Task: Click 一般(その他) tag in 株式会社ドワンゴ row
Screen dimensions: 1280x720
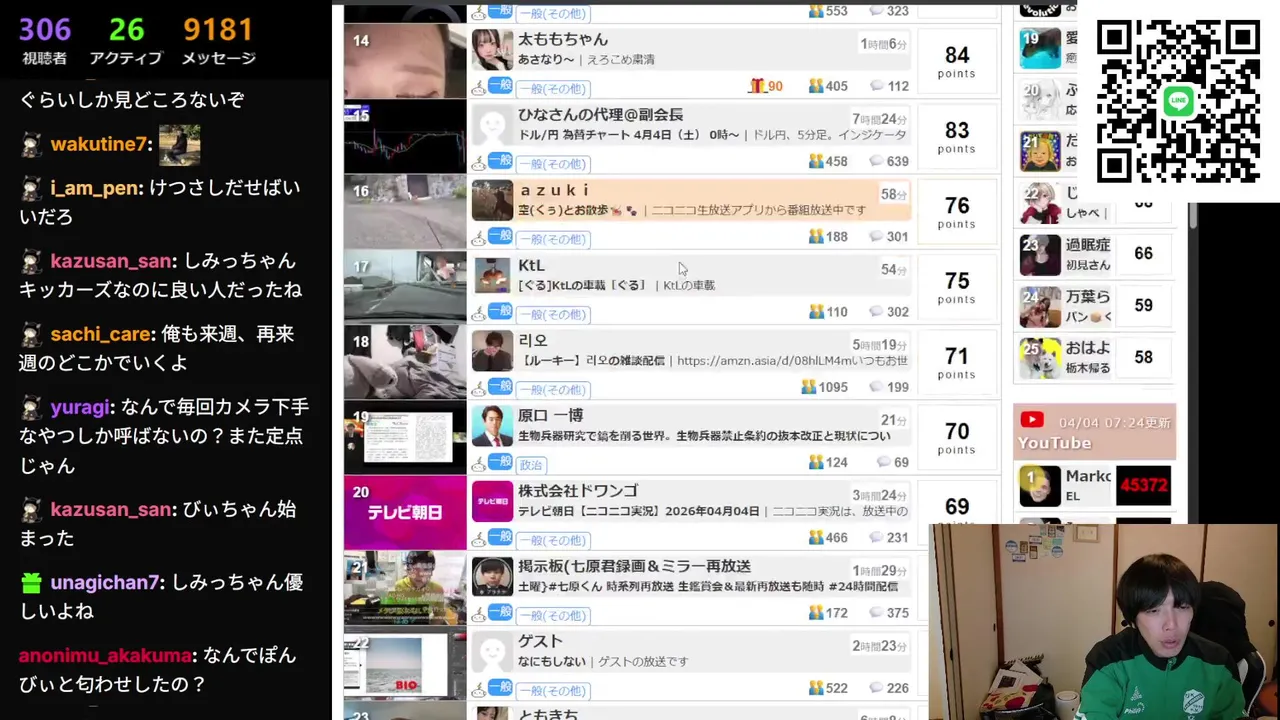Action: point(553,540)
